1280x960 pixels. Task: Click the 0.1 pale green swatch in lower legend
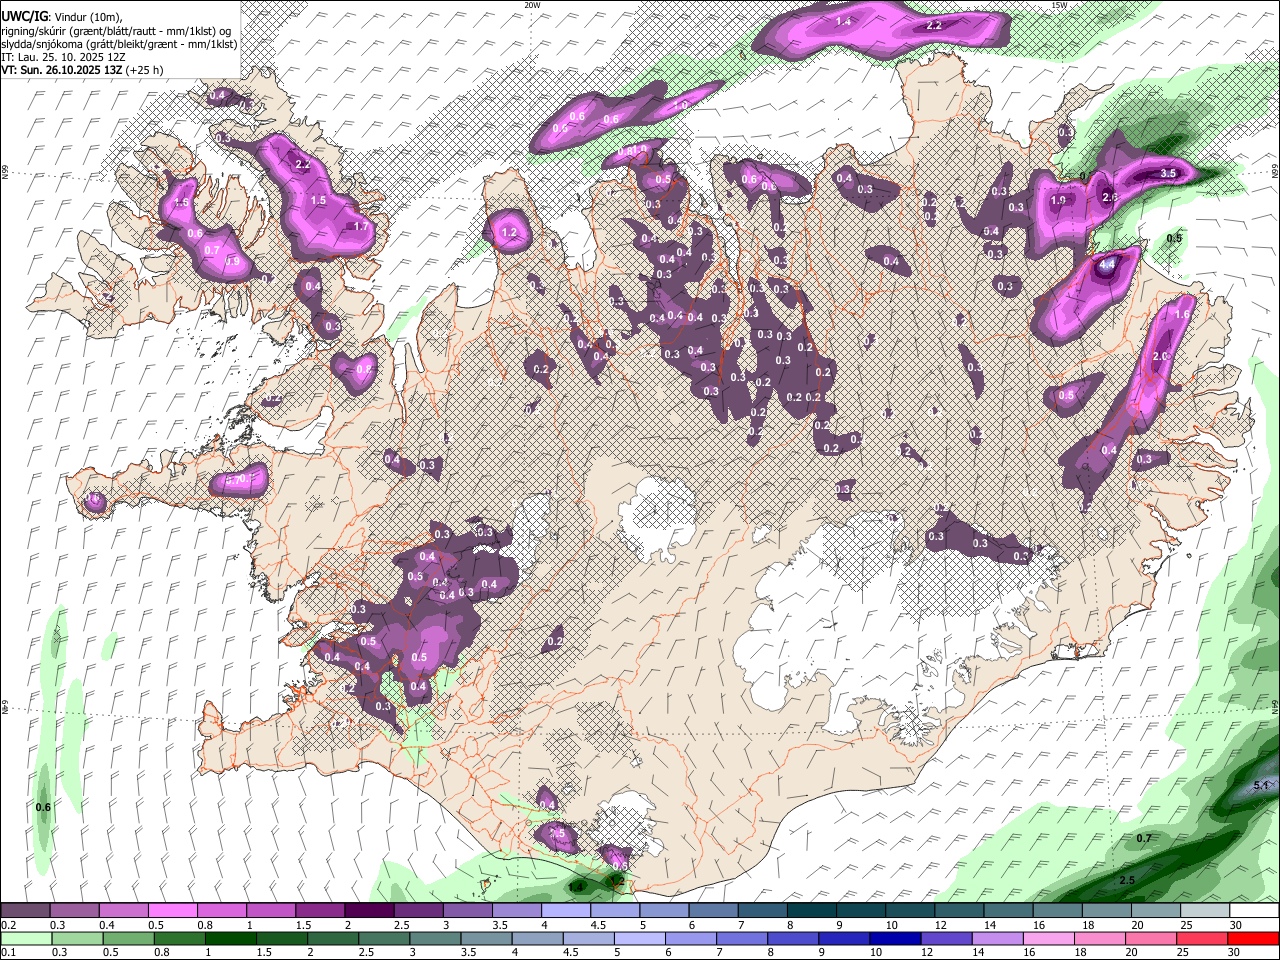pos(26,938)
